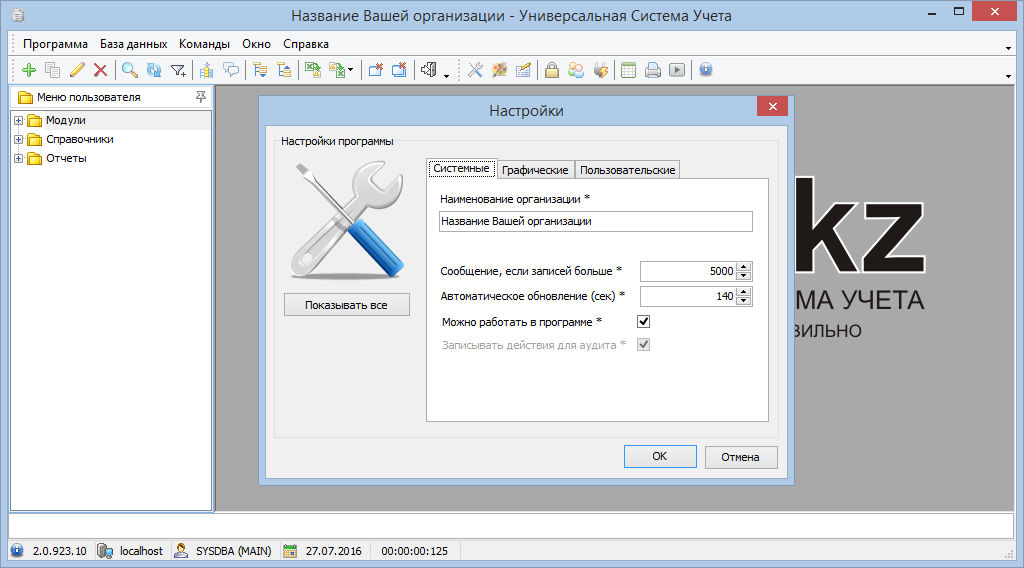Image resolution: width=1024 pixels, height=568 pixels.
Task: Pin the 'Меню пользователя' panel
Action: [201, 97]
